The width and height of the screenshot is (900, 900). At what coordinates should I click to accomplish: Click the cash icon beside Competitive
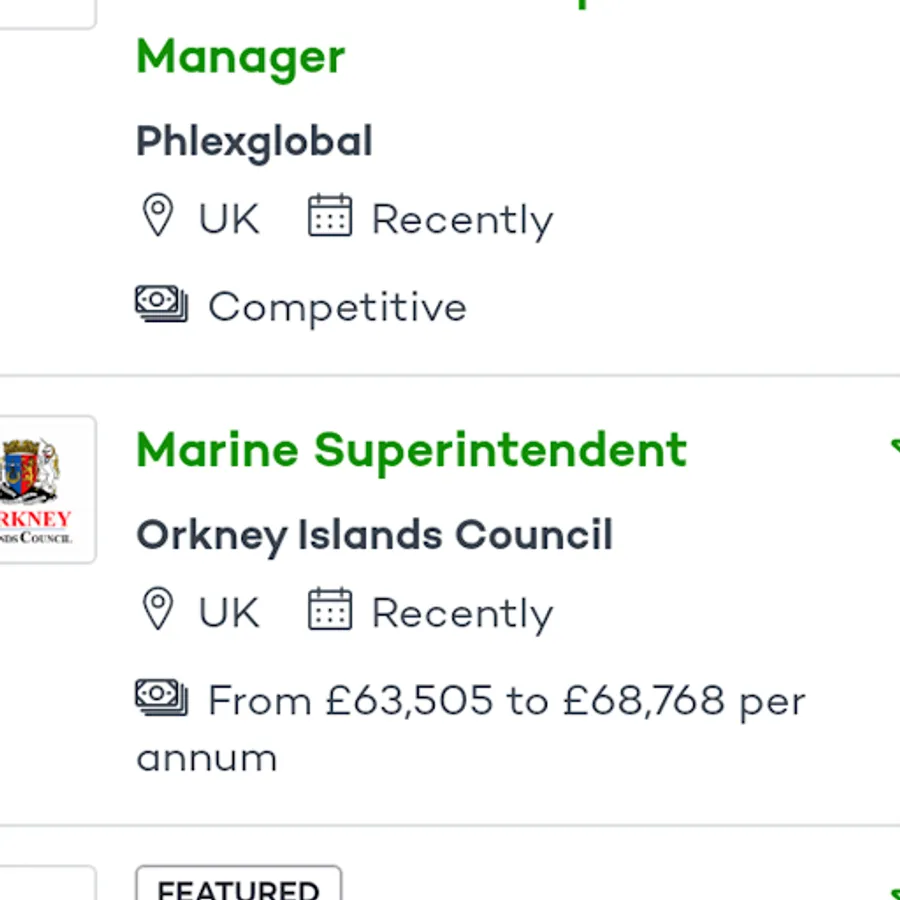click(161, 304)
